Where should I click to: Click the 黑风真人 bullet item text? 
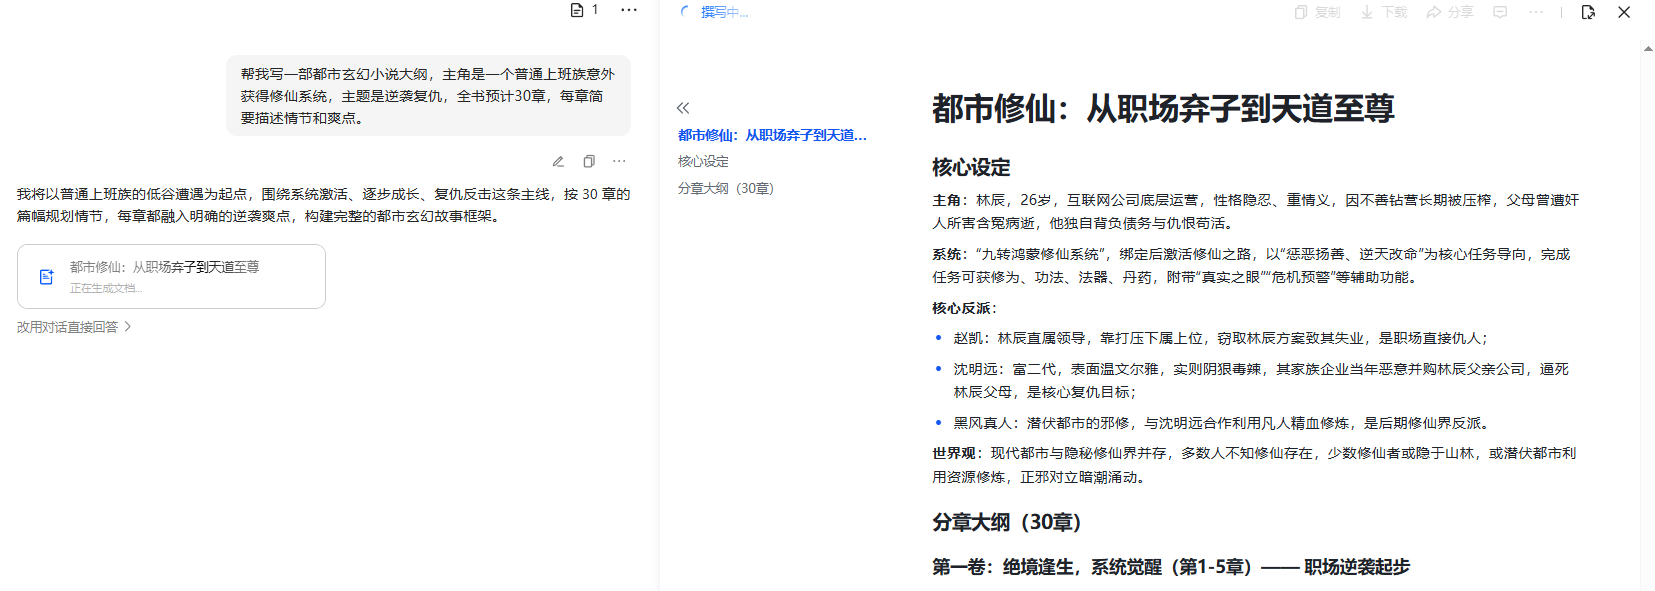pos(1223,423)
